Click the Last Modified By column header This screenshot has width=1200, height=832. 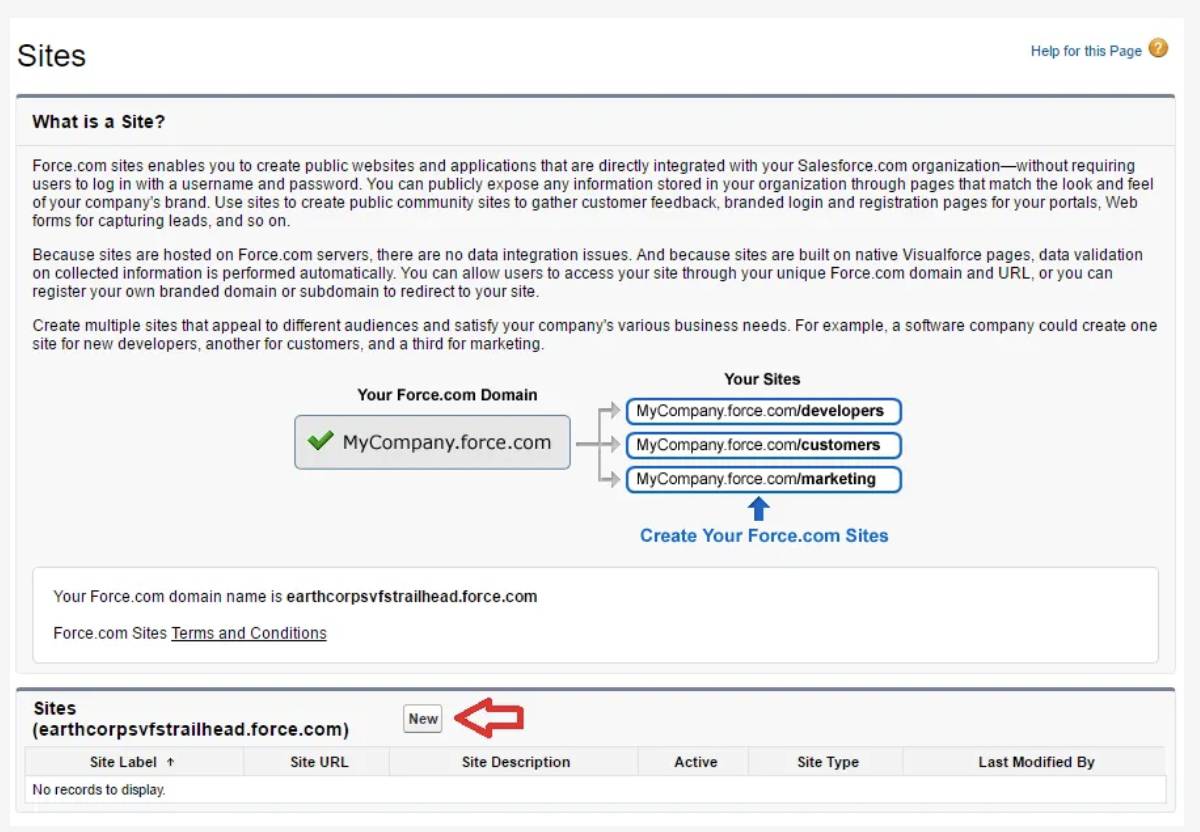coord(1036,762)
